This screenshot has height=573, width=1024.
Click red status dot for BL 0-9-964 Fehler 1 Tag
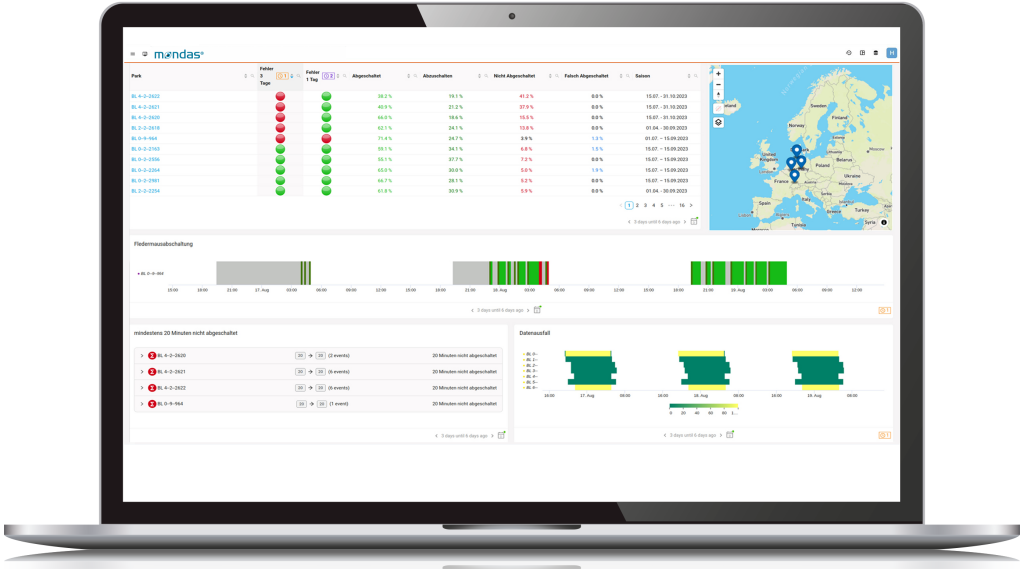pos(327,139)
